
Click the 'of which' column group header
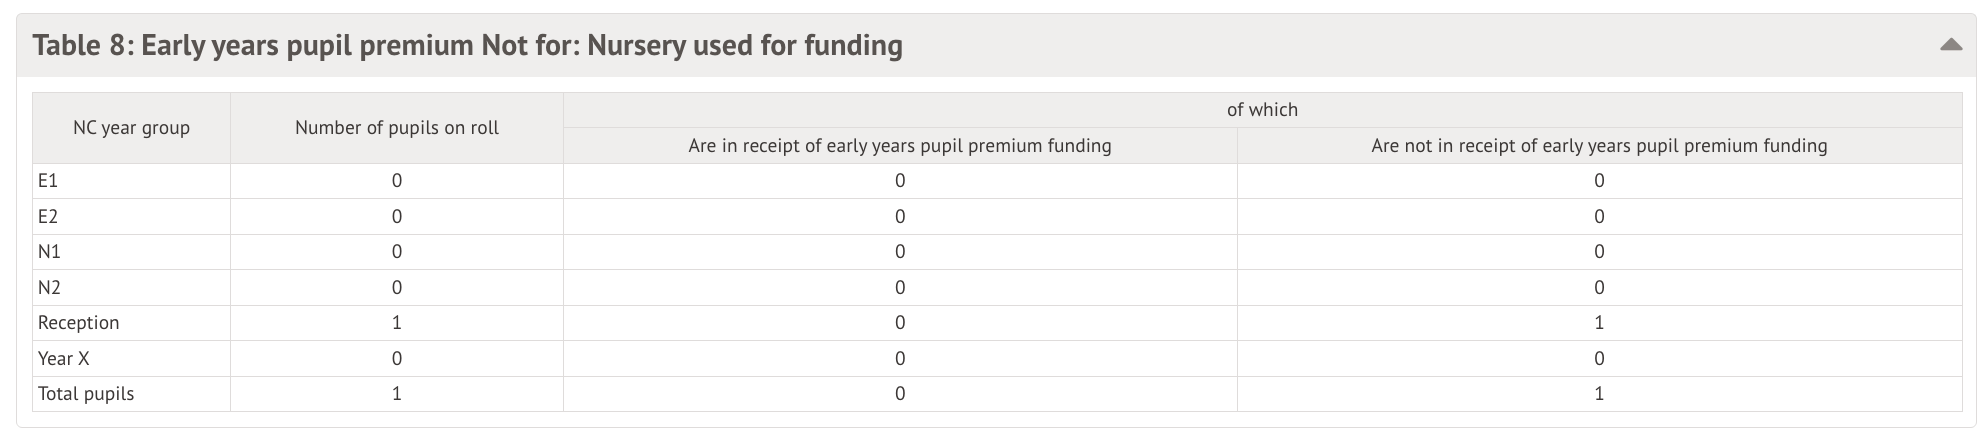[1261, 110]
